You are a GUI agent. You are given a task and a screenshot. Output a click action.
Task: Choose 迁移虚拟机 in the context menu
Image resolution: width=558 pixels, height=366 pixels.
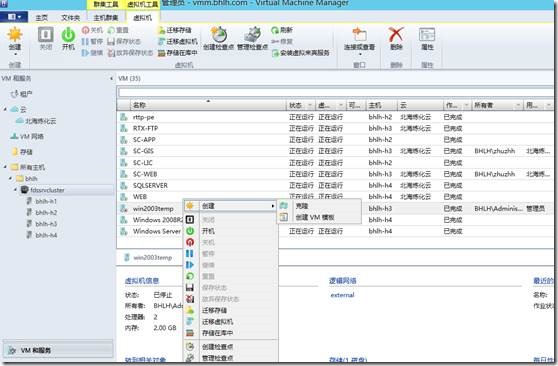tap(230, 322)
